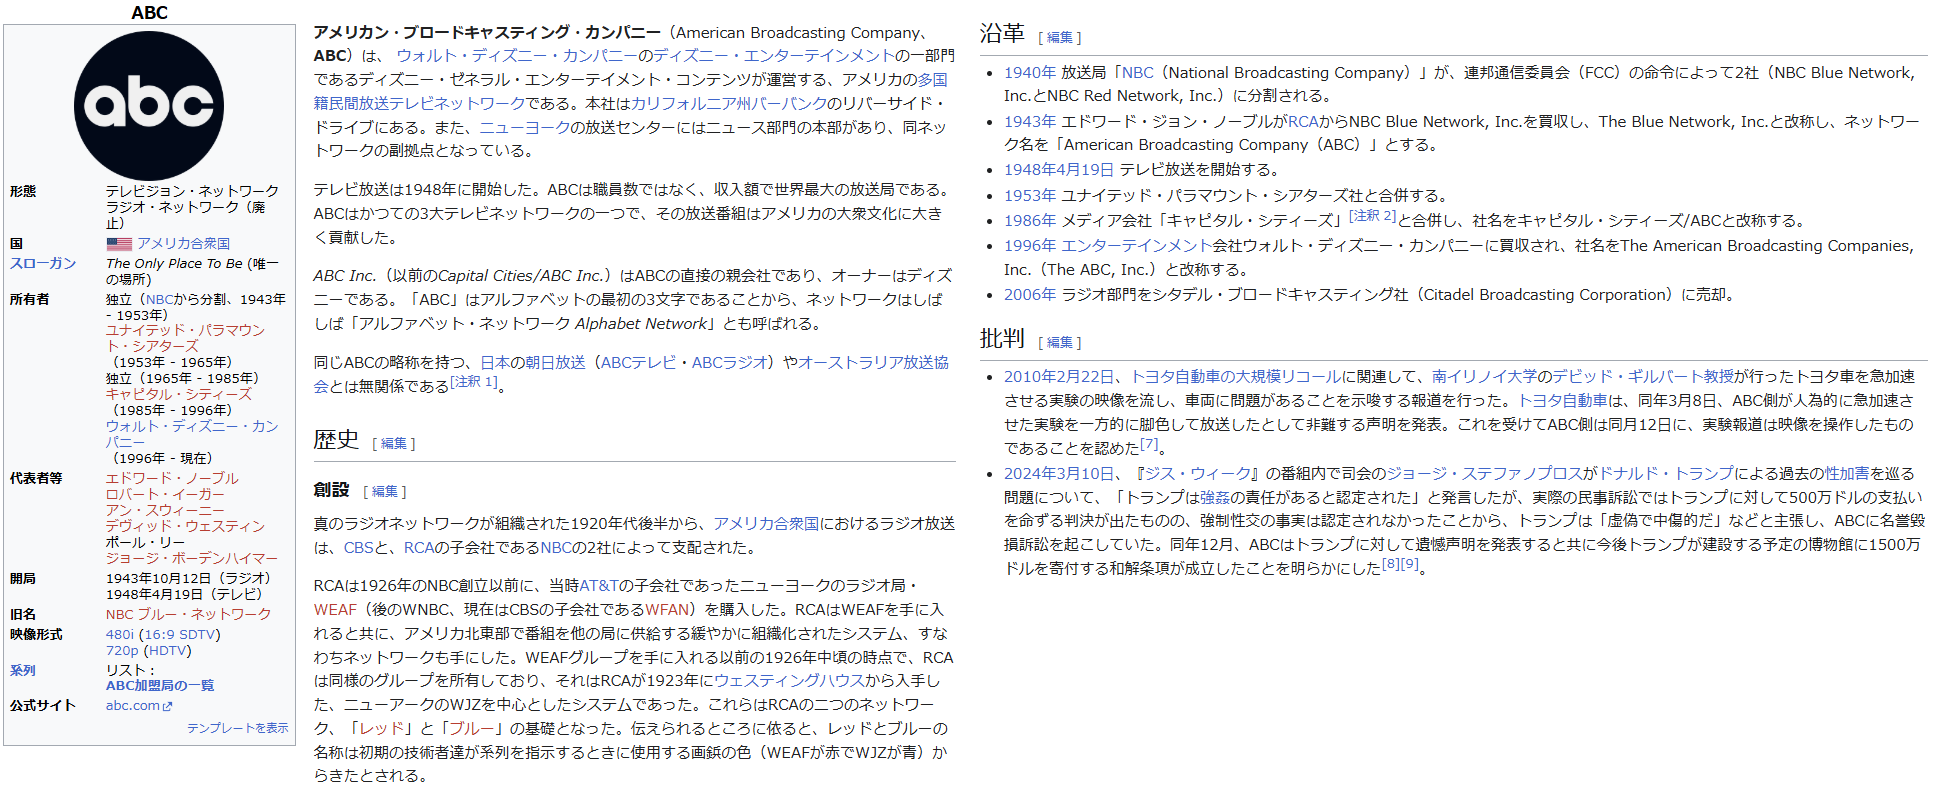Click the ブルー red link in 創設 paragraph

[471, 728]
